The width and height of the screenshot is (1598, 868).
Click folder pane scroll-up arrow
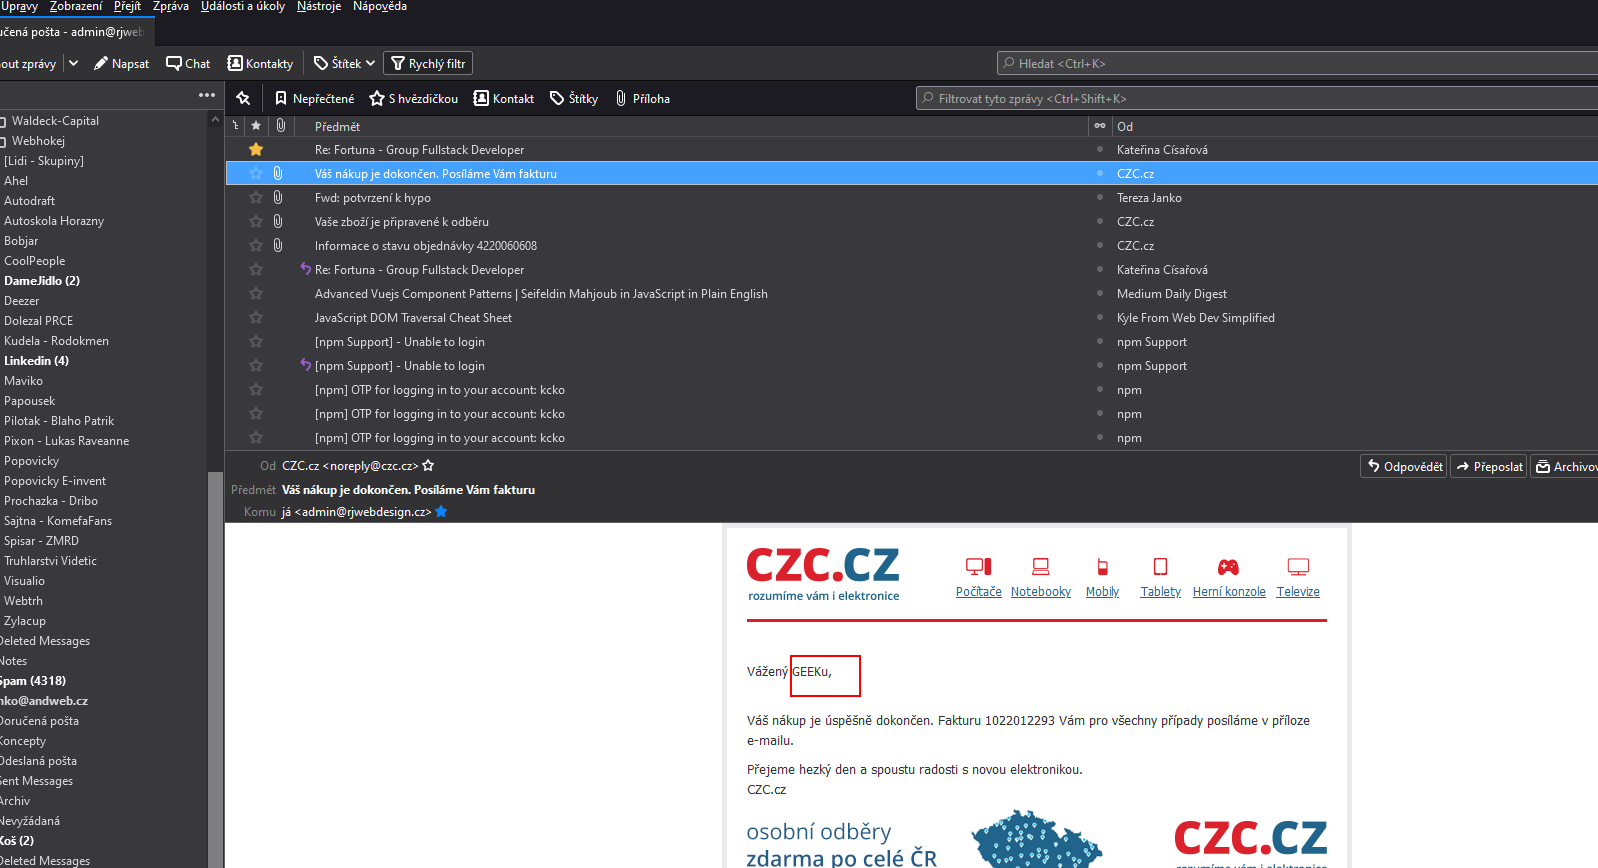click(215, 119)
